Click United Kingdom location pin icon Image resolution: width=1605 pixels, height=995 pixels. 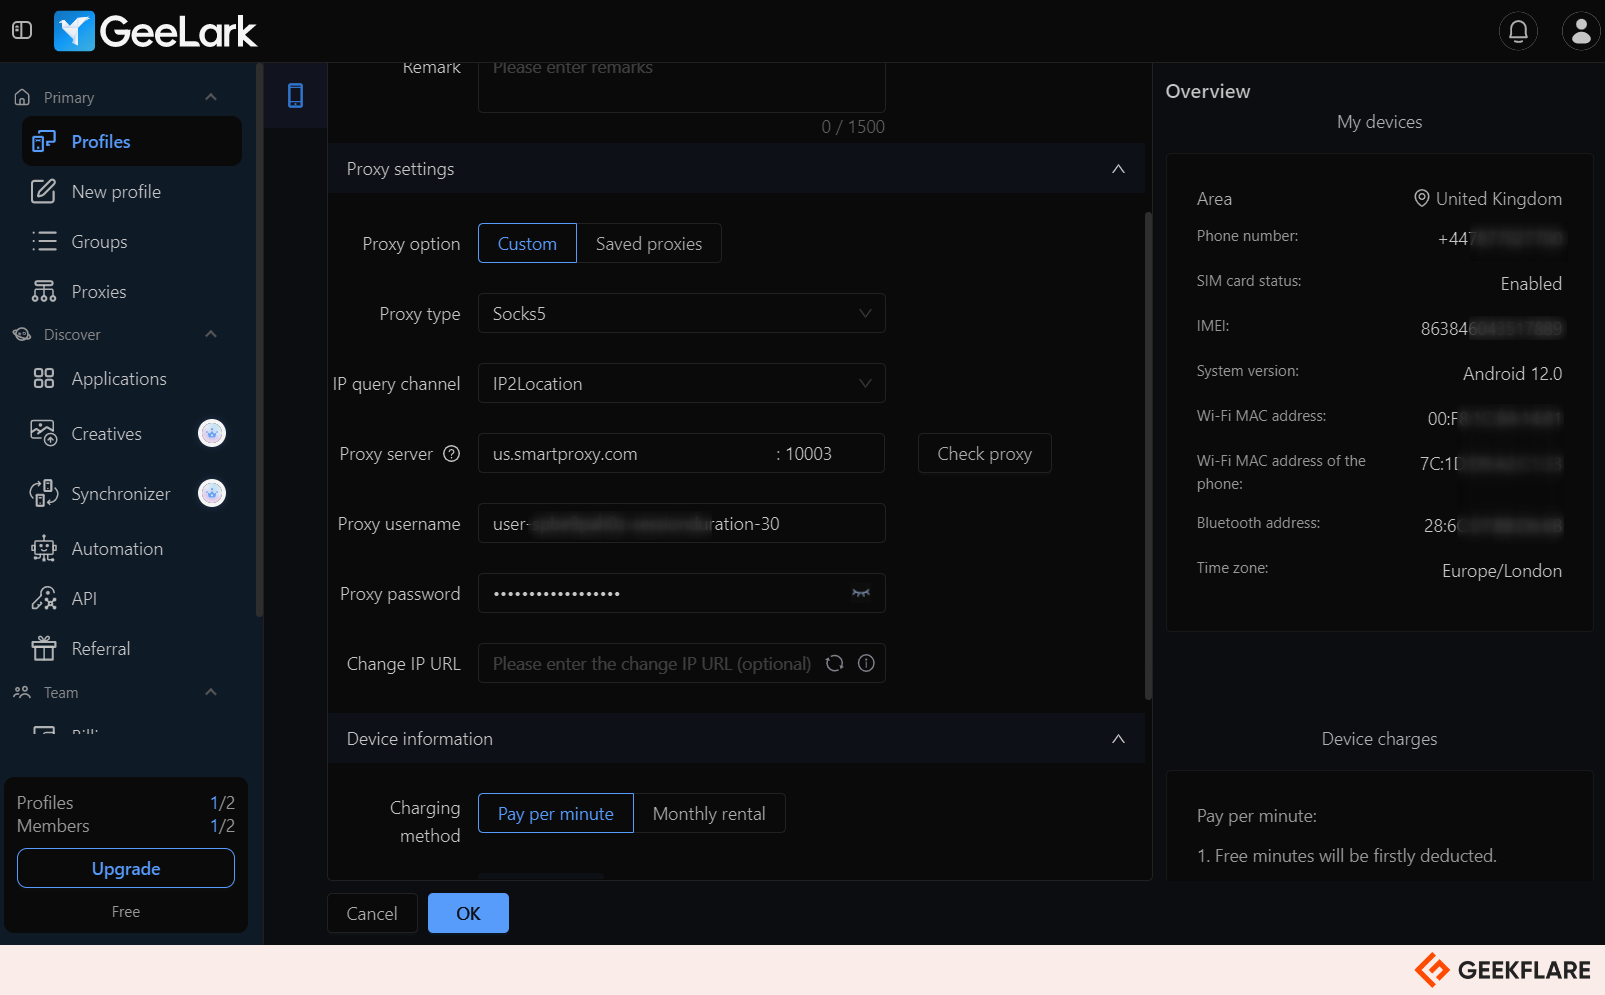1421,198
